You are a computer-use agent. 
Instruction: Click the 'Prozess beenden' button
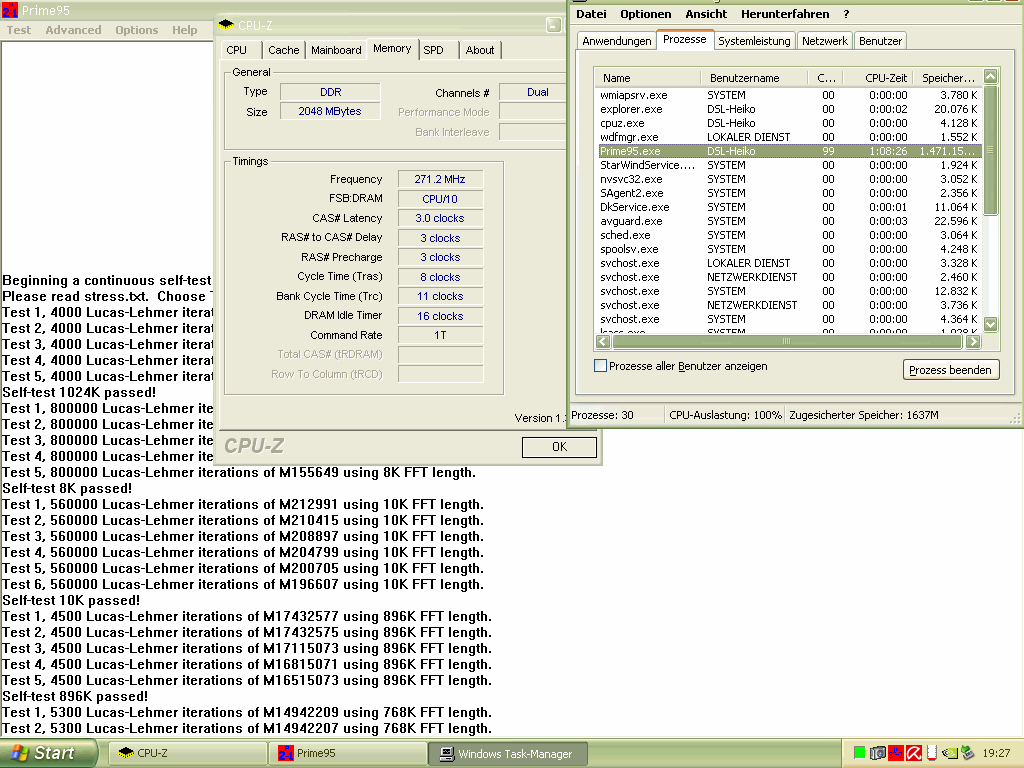pos(950,370)
